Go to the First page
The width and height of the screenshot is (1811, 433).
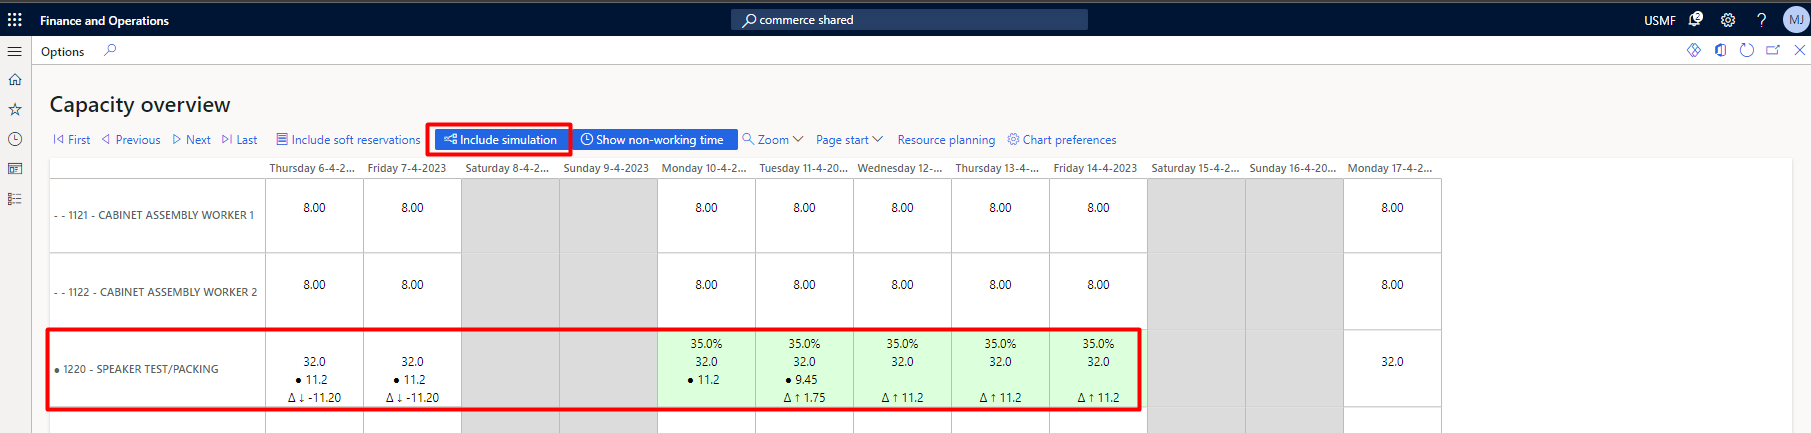(71, 140)
